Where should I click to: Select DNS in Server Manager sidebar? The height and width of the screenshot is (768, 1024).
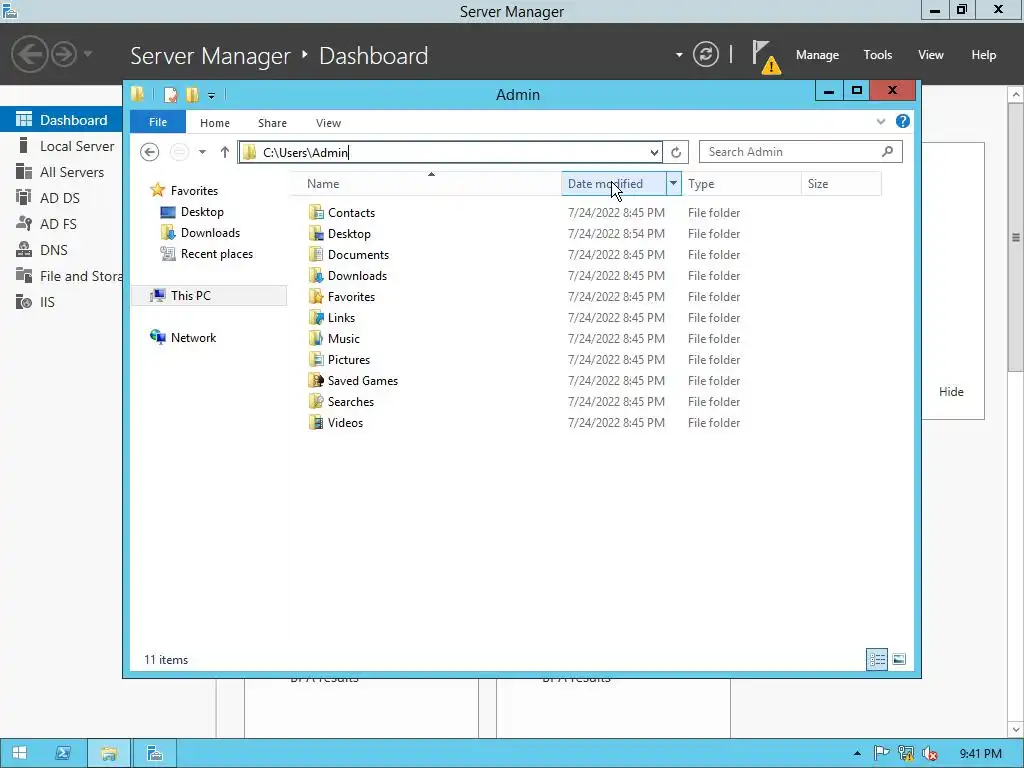point(61,250)
